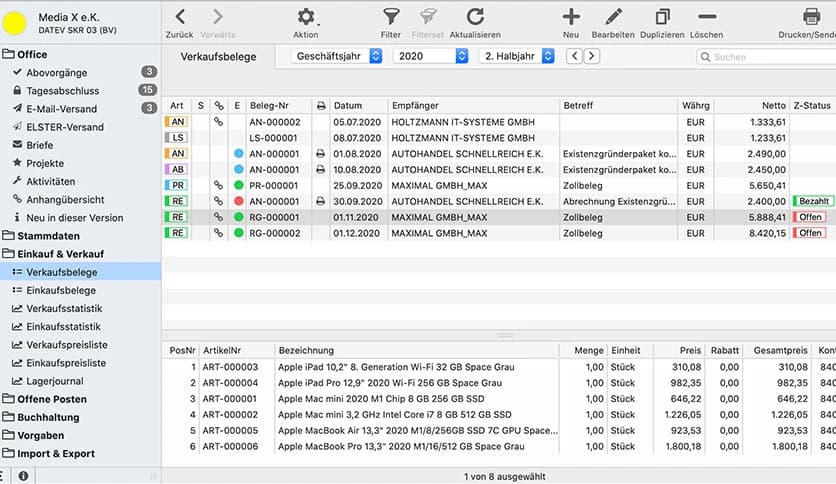Open the Aktion gear menu
The height and width of the screenshot is (484, 836).
pos(306,23)
